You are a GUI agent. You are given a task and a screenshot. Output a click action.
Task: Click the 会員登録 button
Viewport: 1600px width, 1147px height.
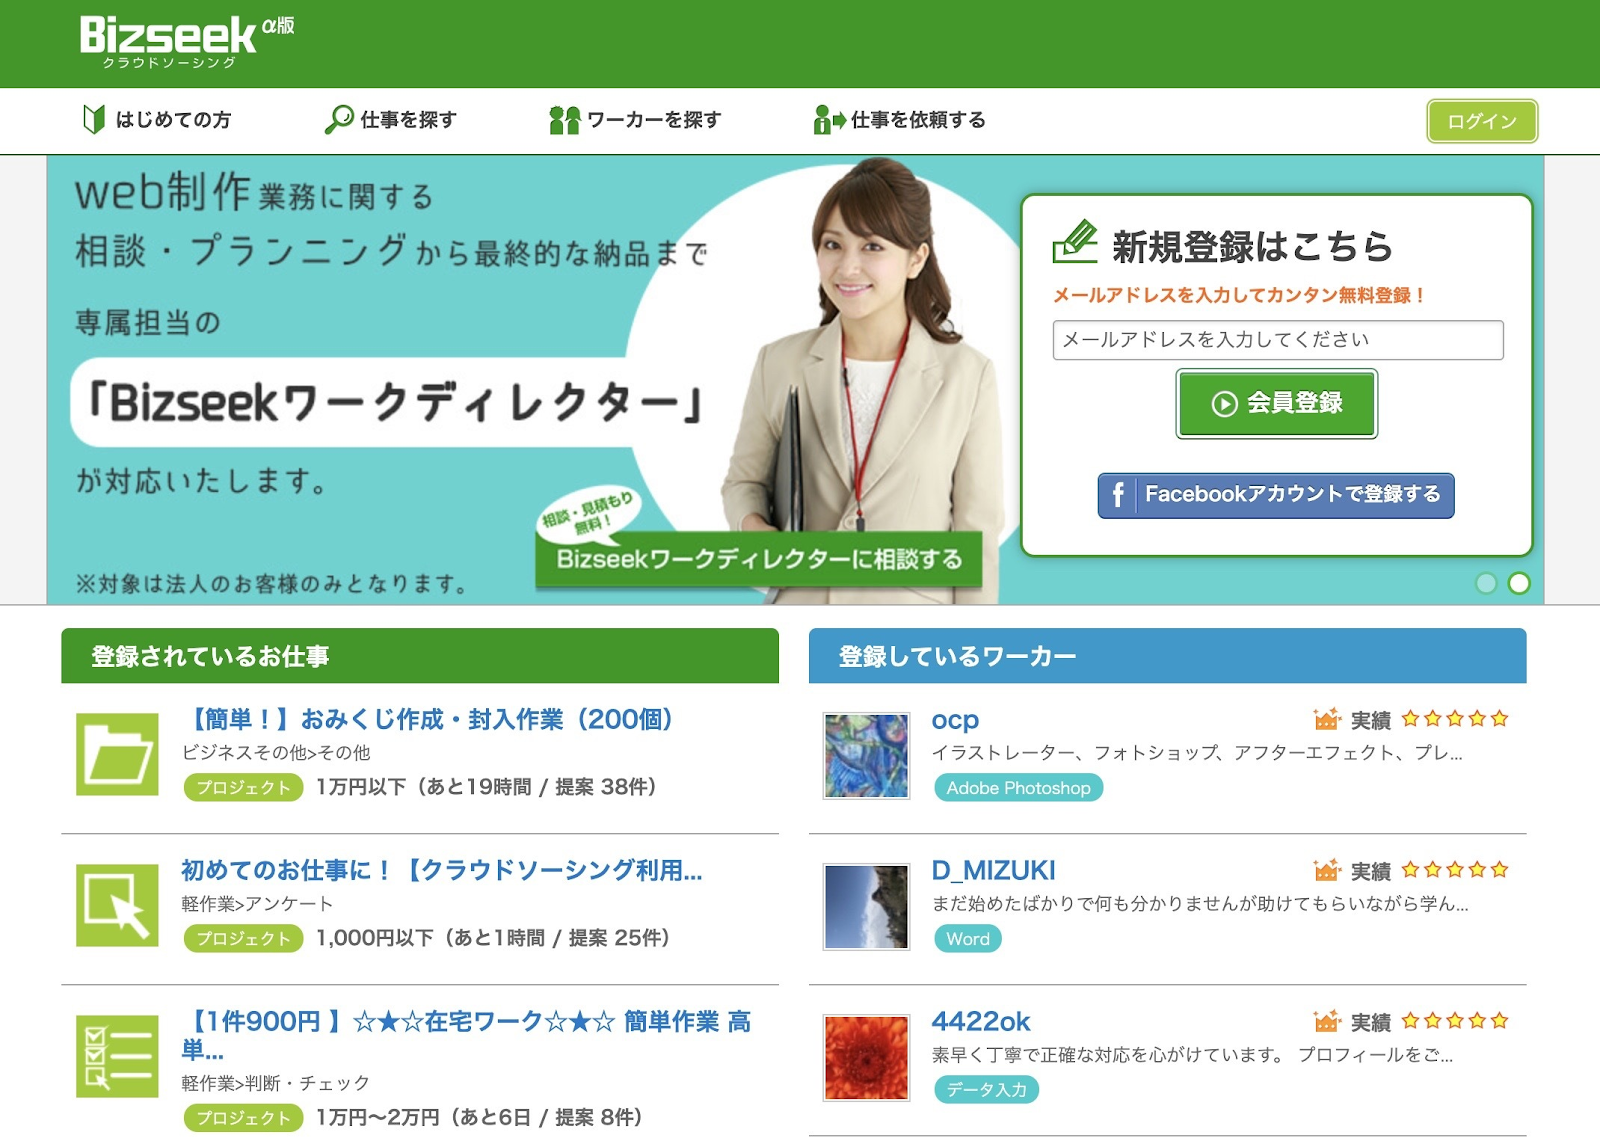(x=1277, y=403)
